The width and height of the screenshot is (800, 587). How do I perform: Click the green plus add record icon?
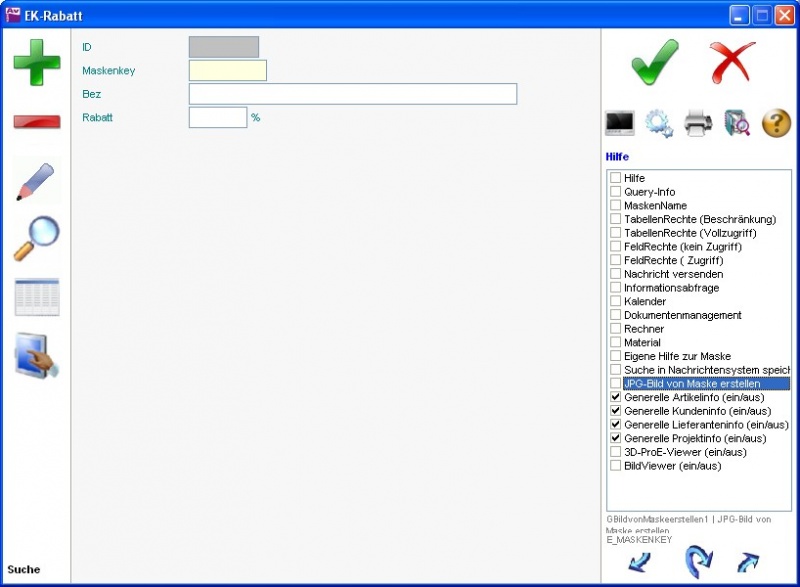(x=37, y=62)
